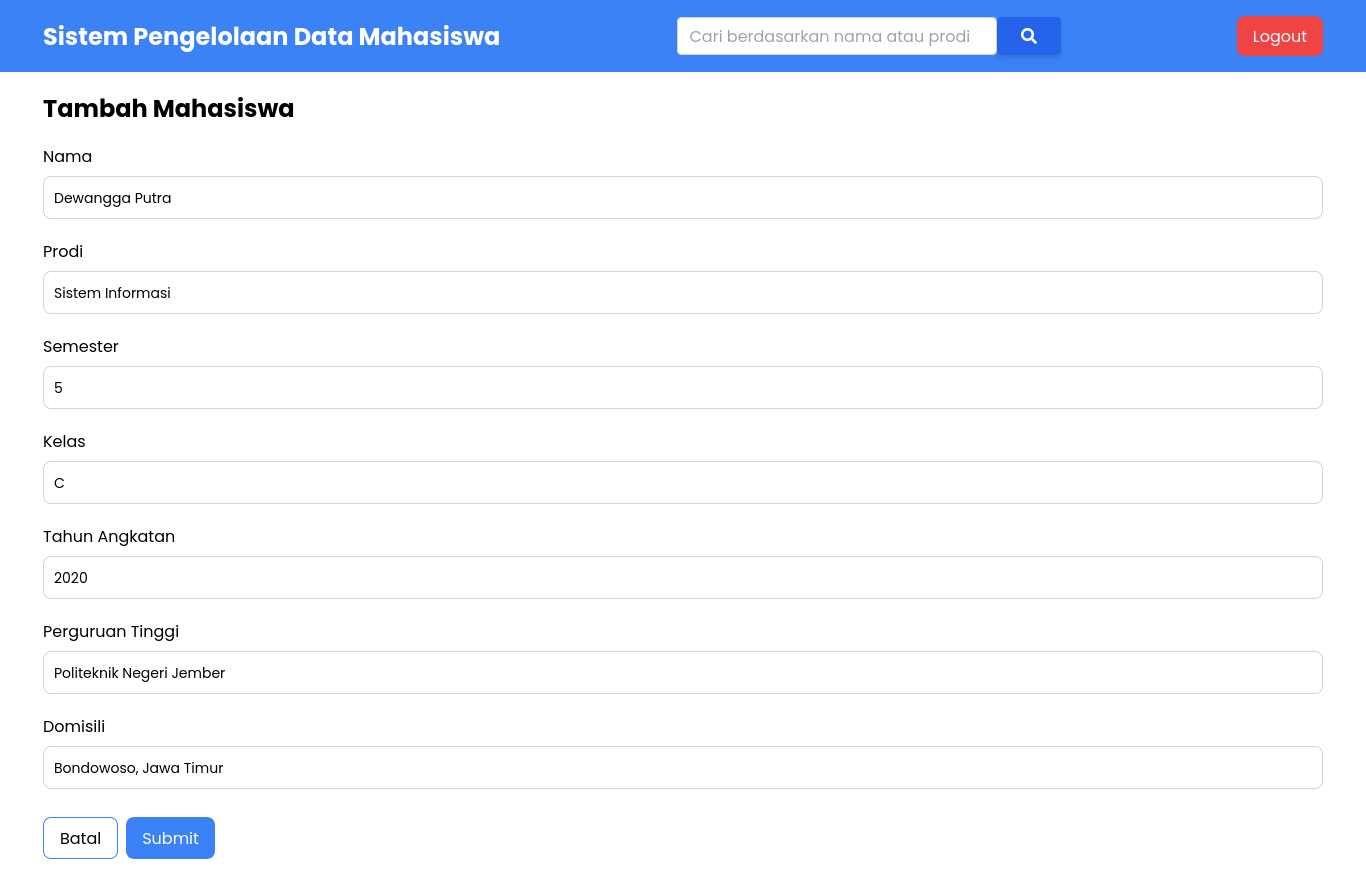1366x887 pixels.
Task: Log out with the red Logout button
Action: [x=1280, y=36]
